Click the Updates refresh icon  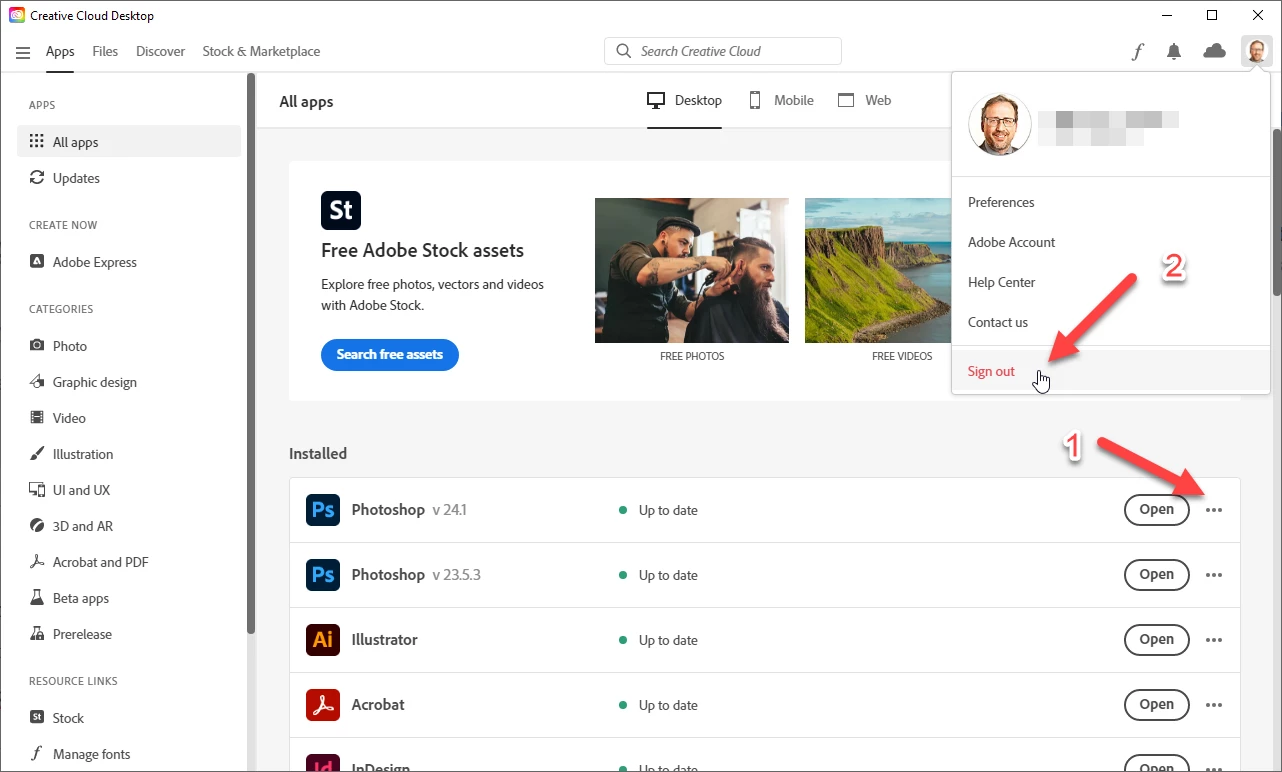pos(37,178)
